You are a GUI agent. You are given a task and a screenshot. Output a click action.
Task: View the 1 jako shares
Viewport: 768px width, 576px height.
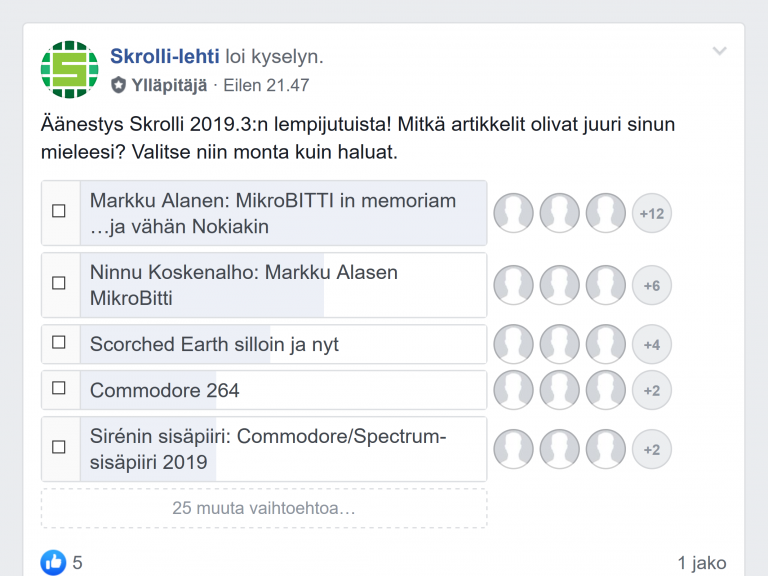tap(701, 563)
